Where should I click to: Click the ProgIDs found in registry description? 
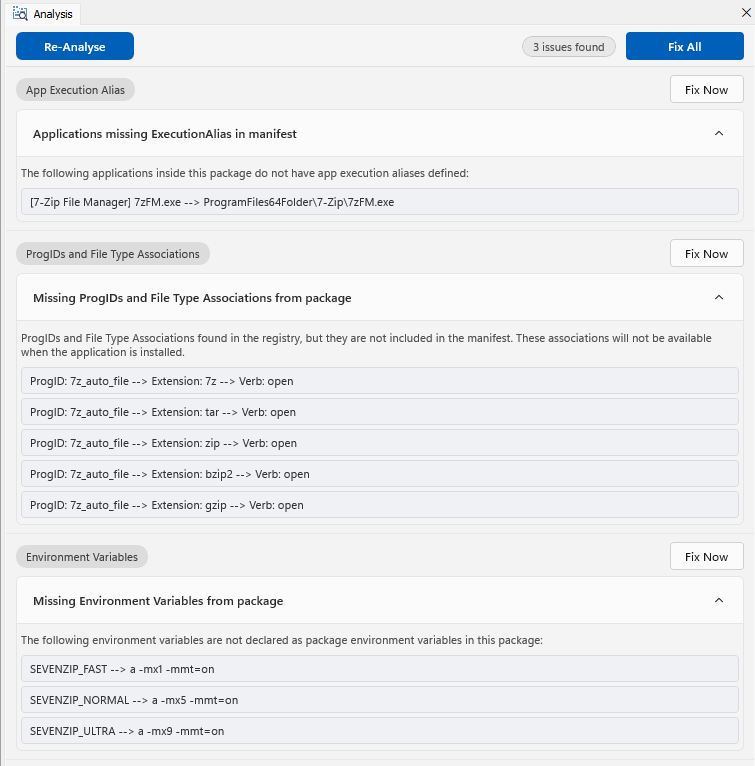point(366,345)
